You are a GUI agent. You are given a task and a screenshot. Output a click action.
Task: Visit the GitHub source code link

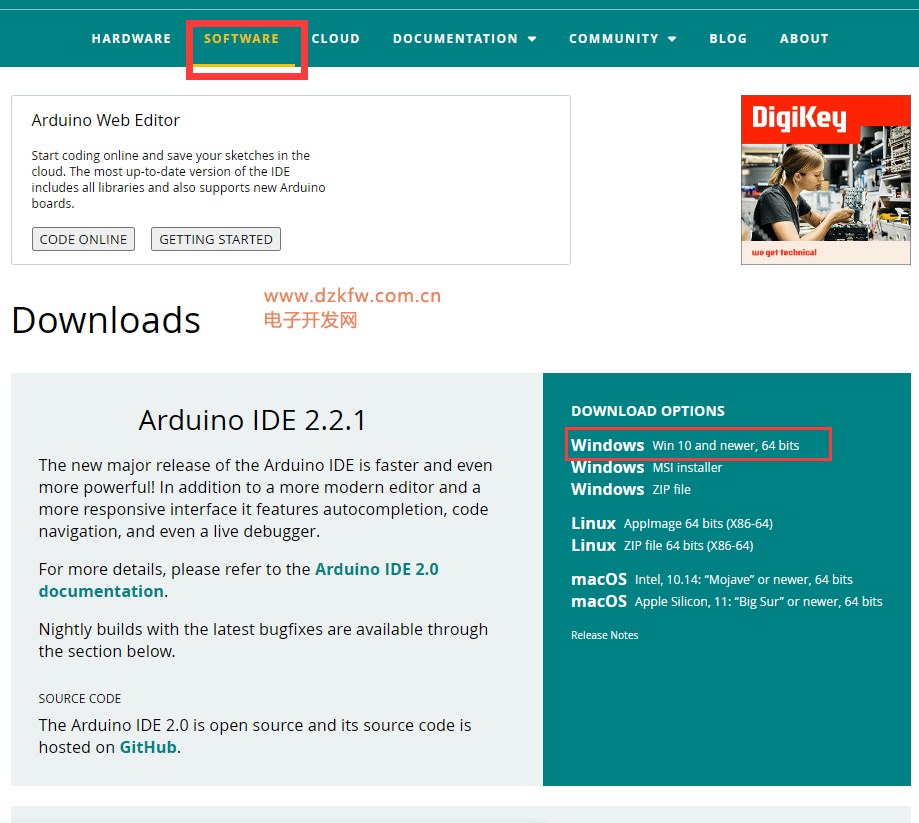click(x=148, y=747)
